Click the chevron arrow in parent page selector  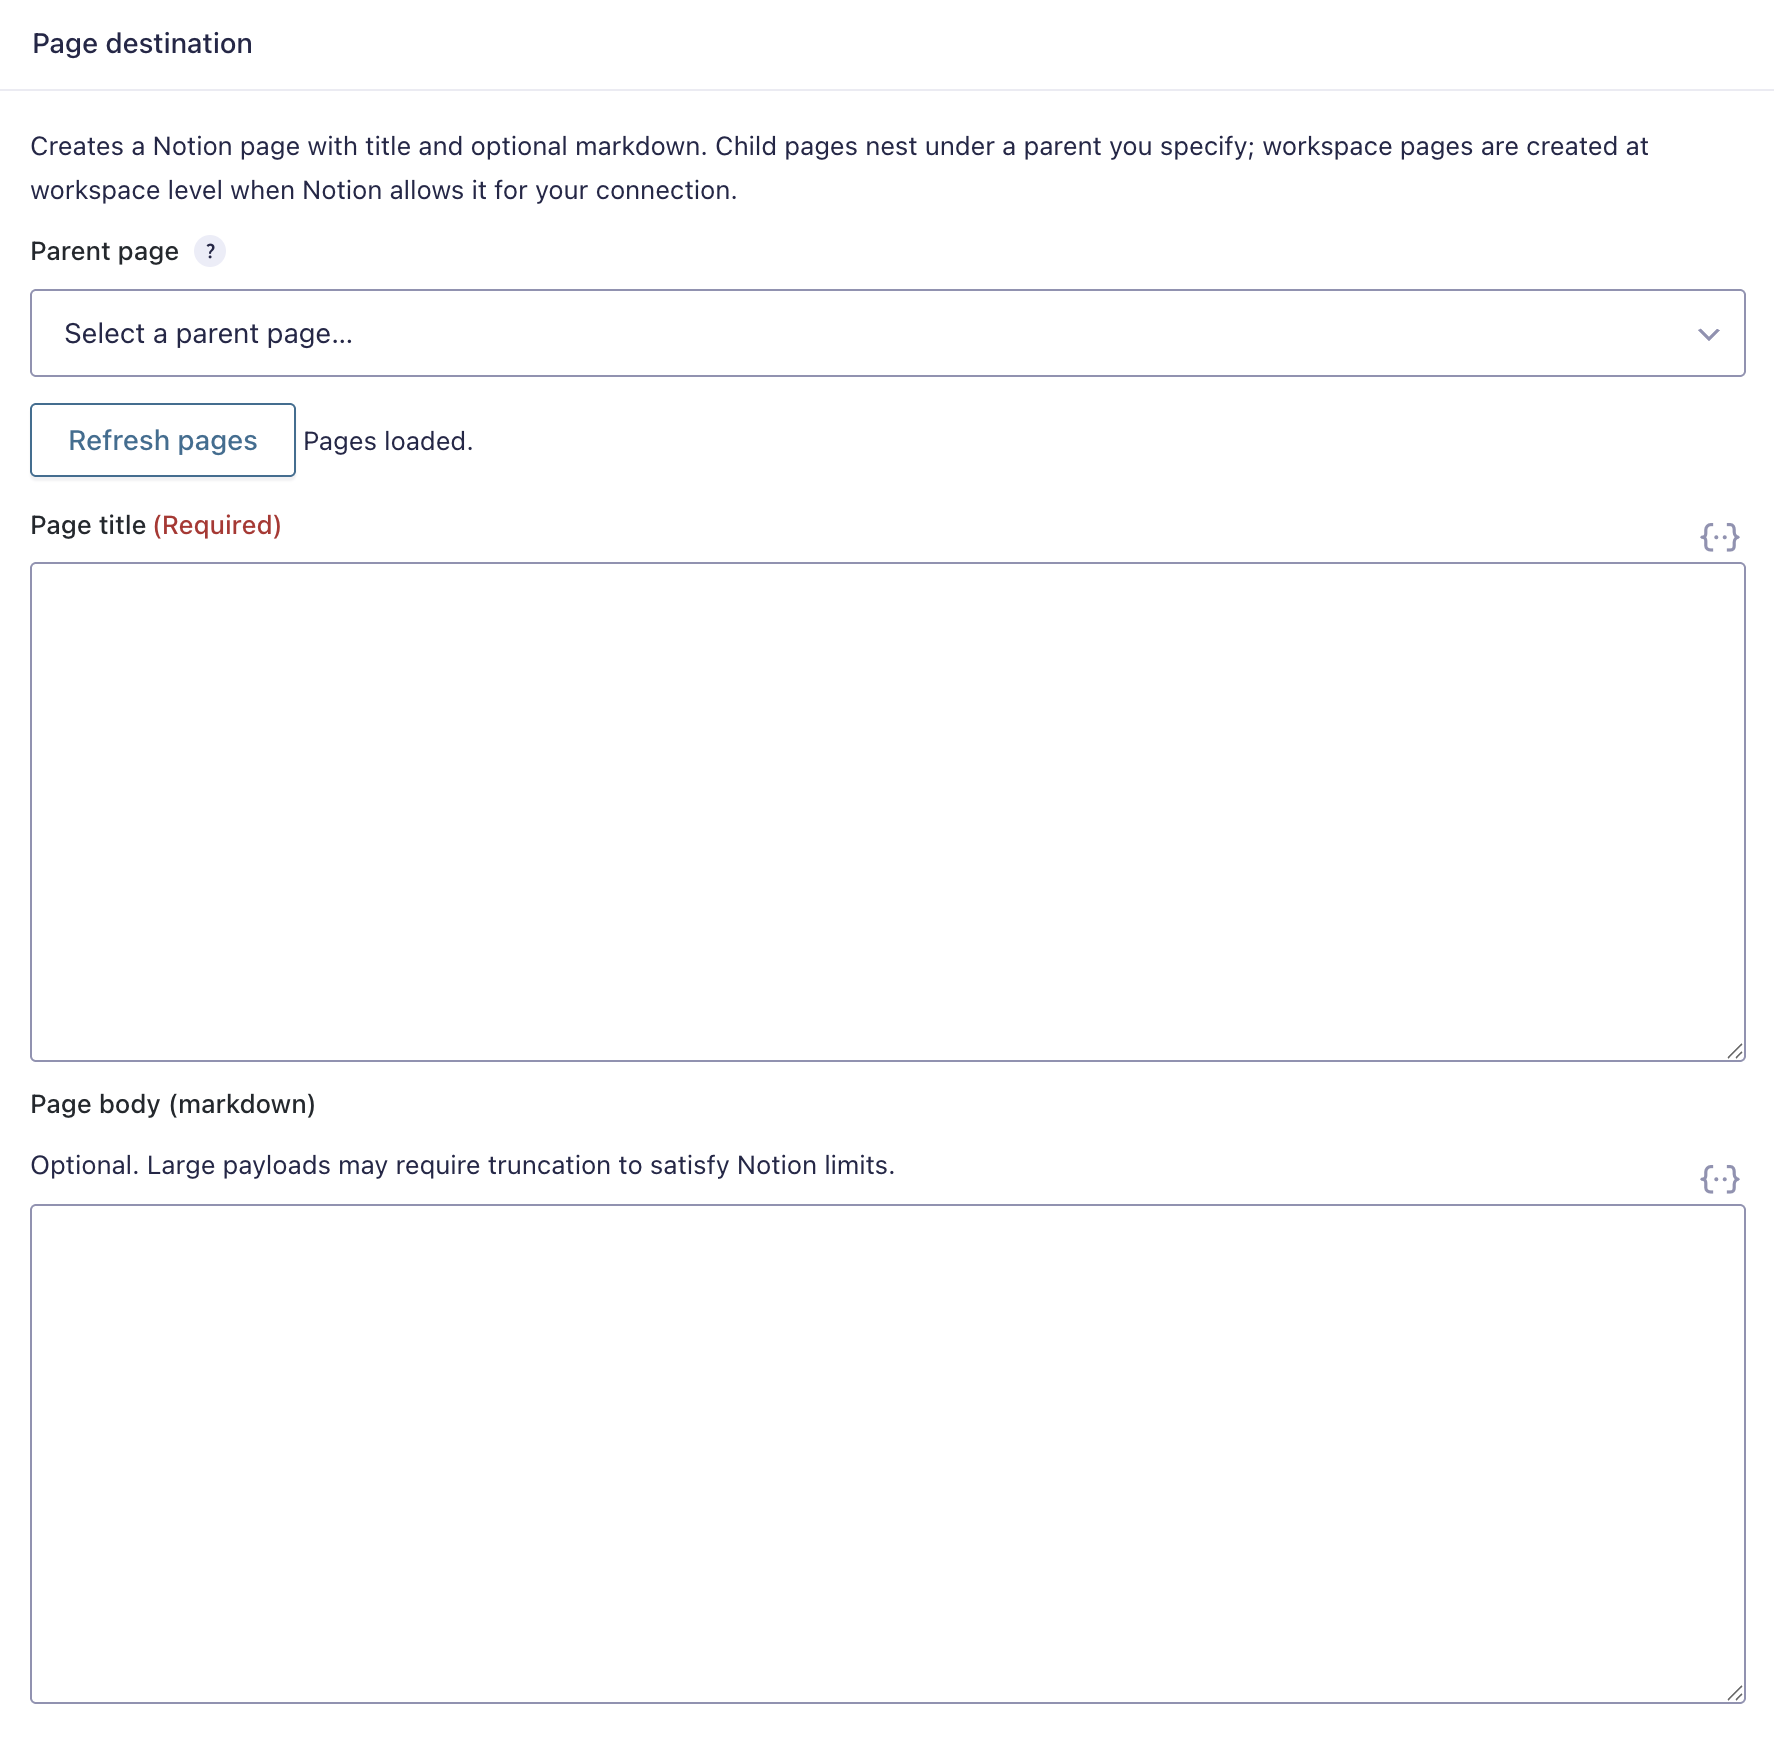pos(1708,334)
